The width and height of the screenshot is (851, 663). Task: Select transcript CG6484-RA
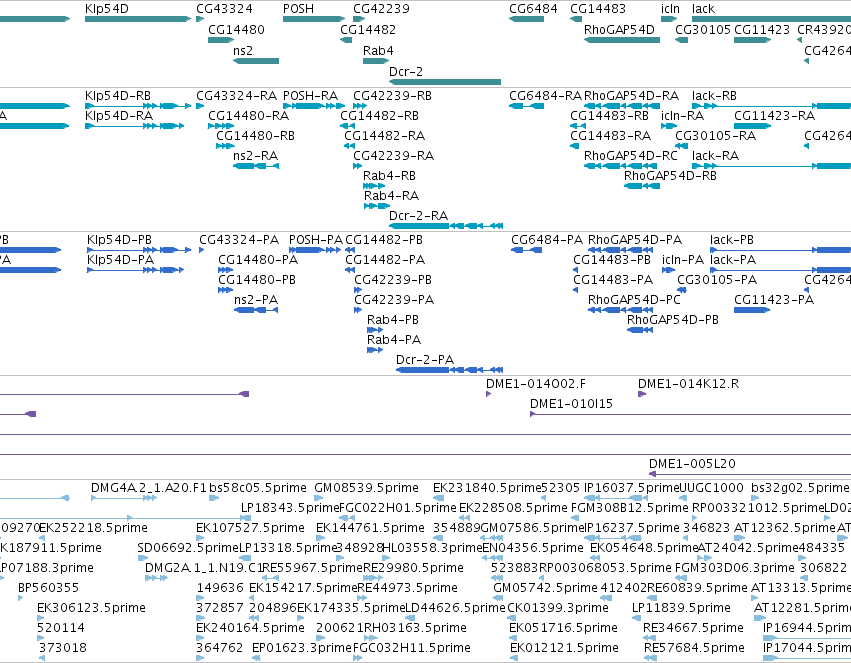tap(545, 96)
